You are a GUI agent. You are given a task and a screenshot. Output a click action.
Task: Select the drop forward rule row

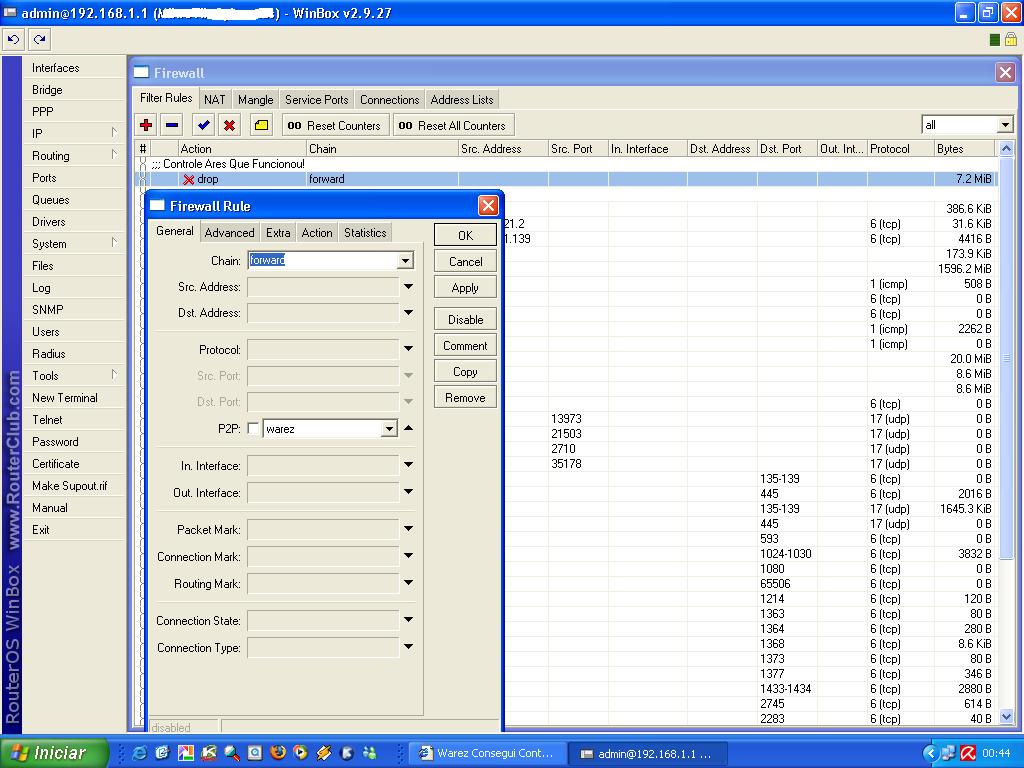click(566, 179)
